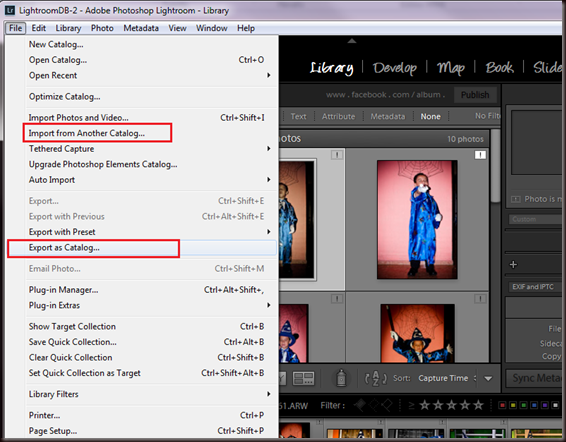
Task: Click the 'Photo is missing' icon in the right panel
Action: 515,199
